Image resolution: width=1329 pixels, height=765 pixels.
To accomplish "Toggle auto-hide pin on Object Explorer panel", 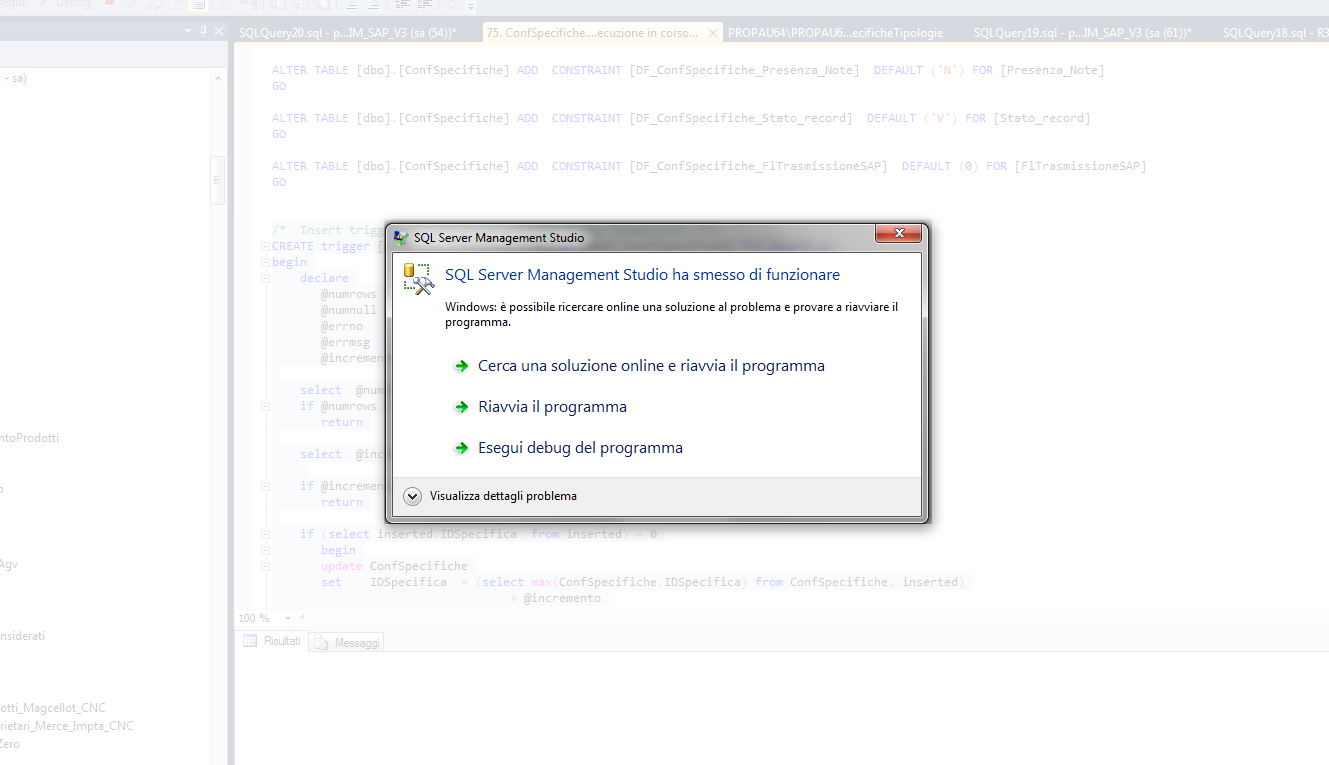I will point(204,32).
